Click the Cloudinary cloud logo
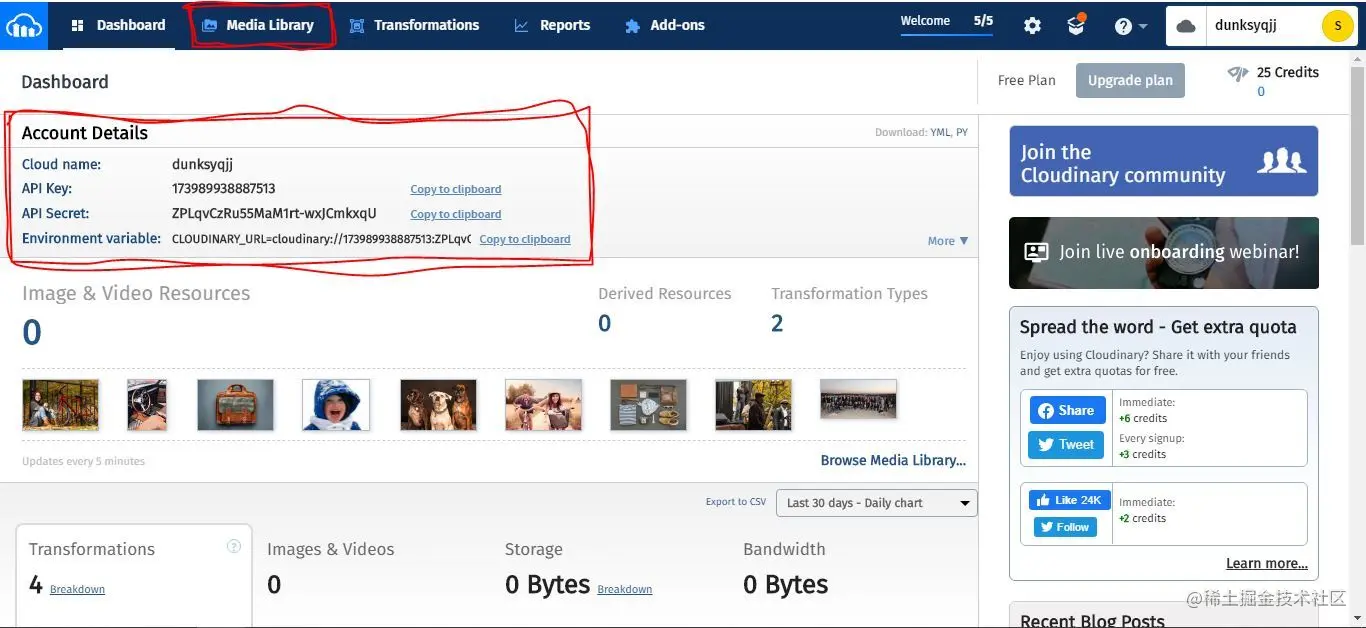 tap(24, 25)
